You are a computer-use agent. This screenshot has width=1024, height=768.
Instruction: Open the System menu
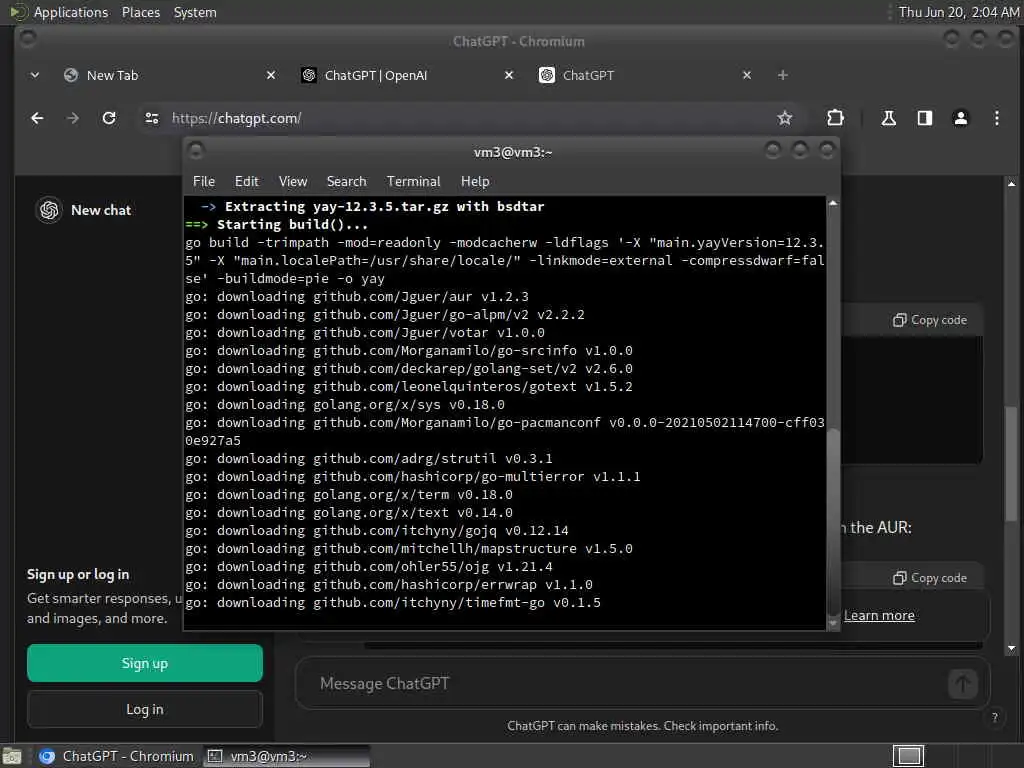pyautogui.click(x=195, y=12)
